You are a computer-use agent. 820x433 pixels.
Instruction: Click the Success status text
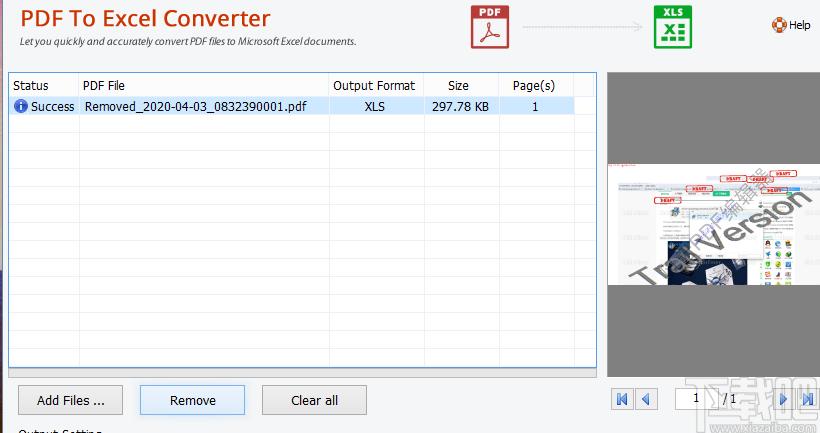coord(52,107)
